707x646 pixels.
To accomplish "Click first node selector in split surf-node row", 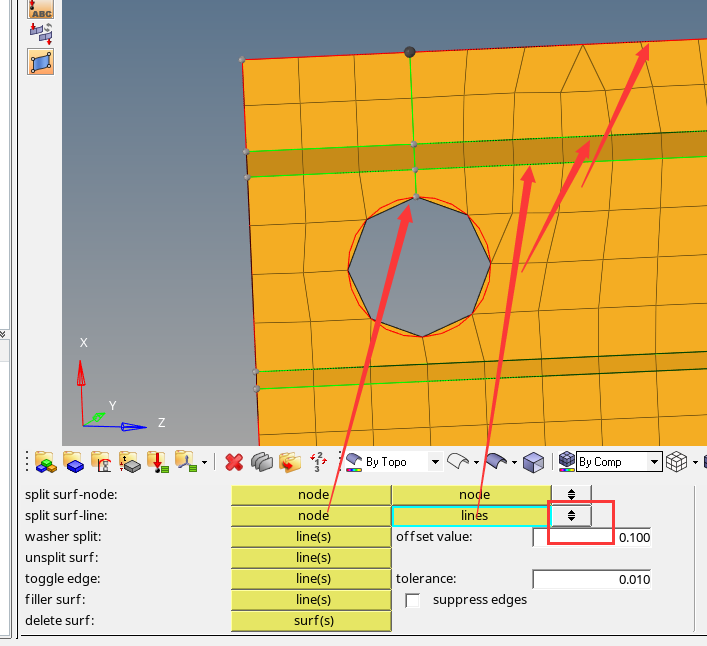I will [311, 495].
